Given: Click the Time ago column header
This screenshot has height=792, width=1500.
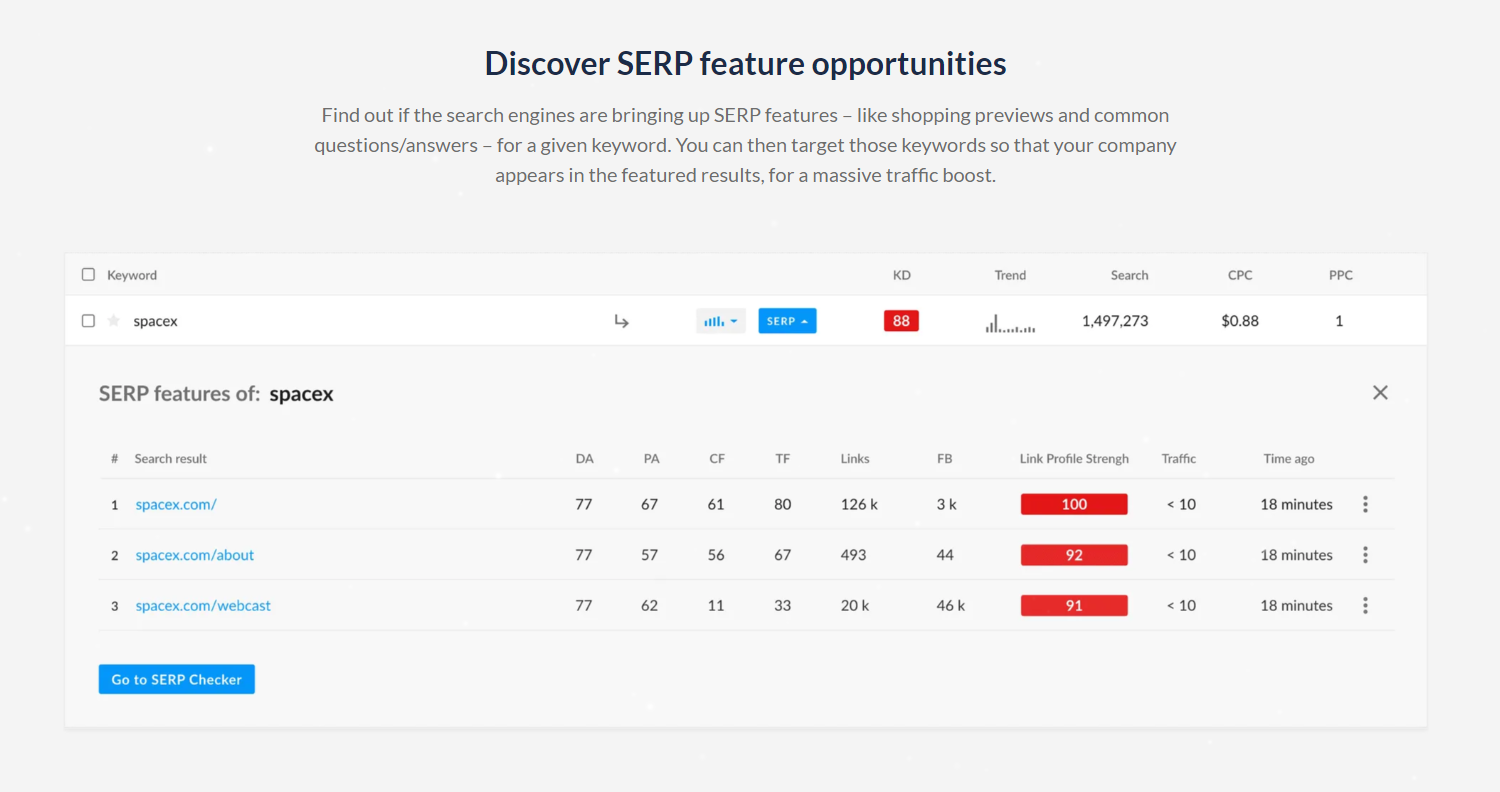Looking at the screenshot, I should pyautogui.click(x=1289, y=459).
